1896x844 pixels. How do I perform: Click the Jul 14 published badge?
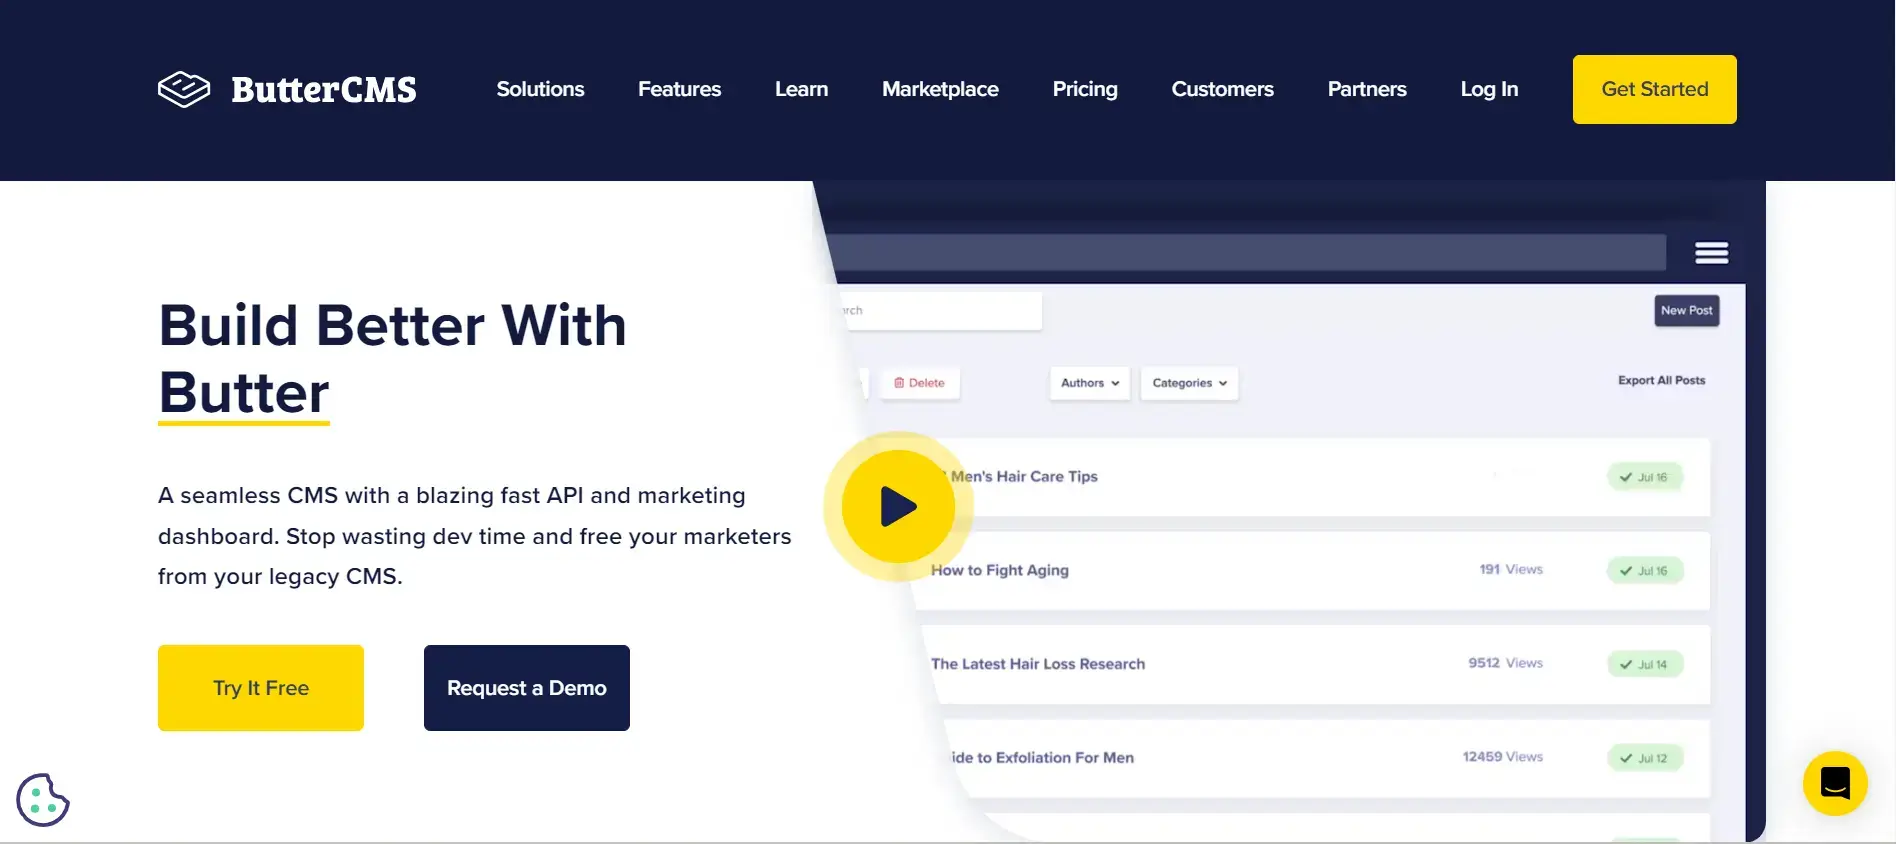tap(1645, 664)
